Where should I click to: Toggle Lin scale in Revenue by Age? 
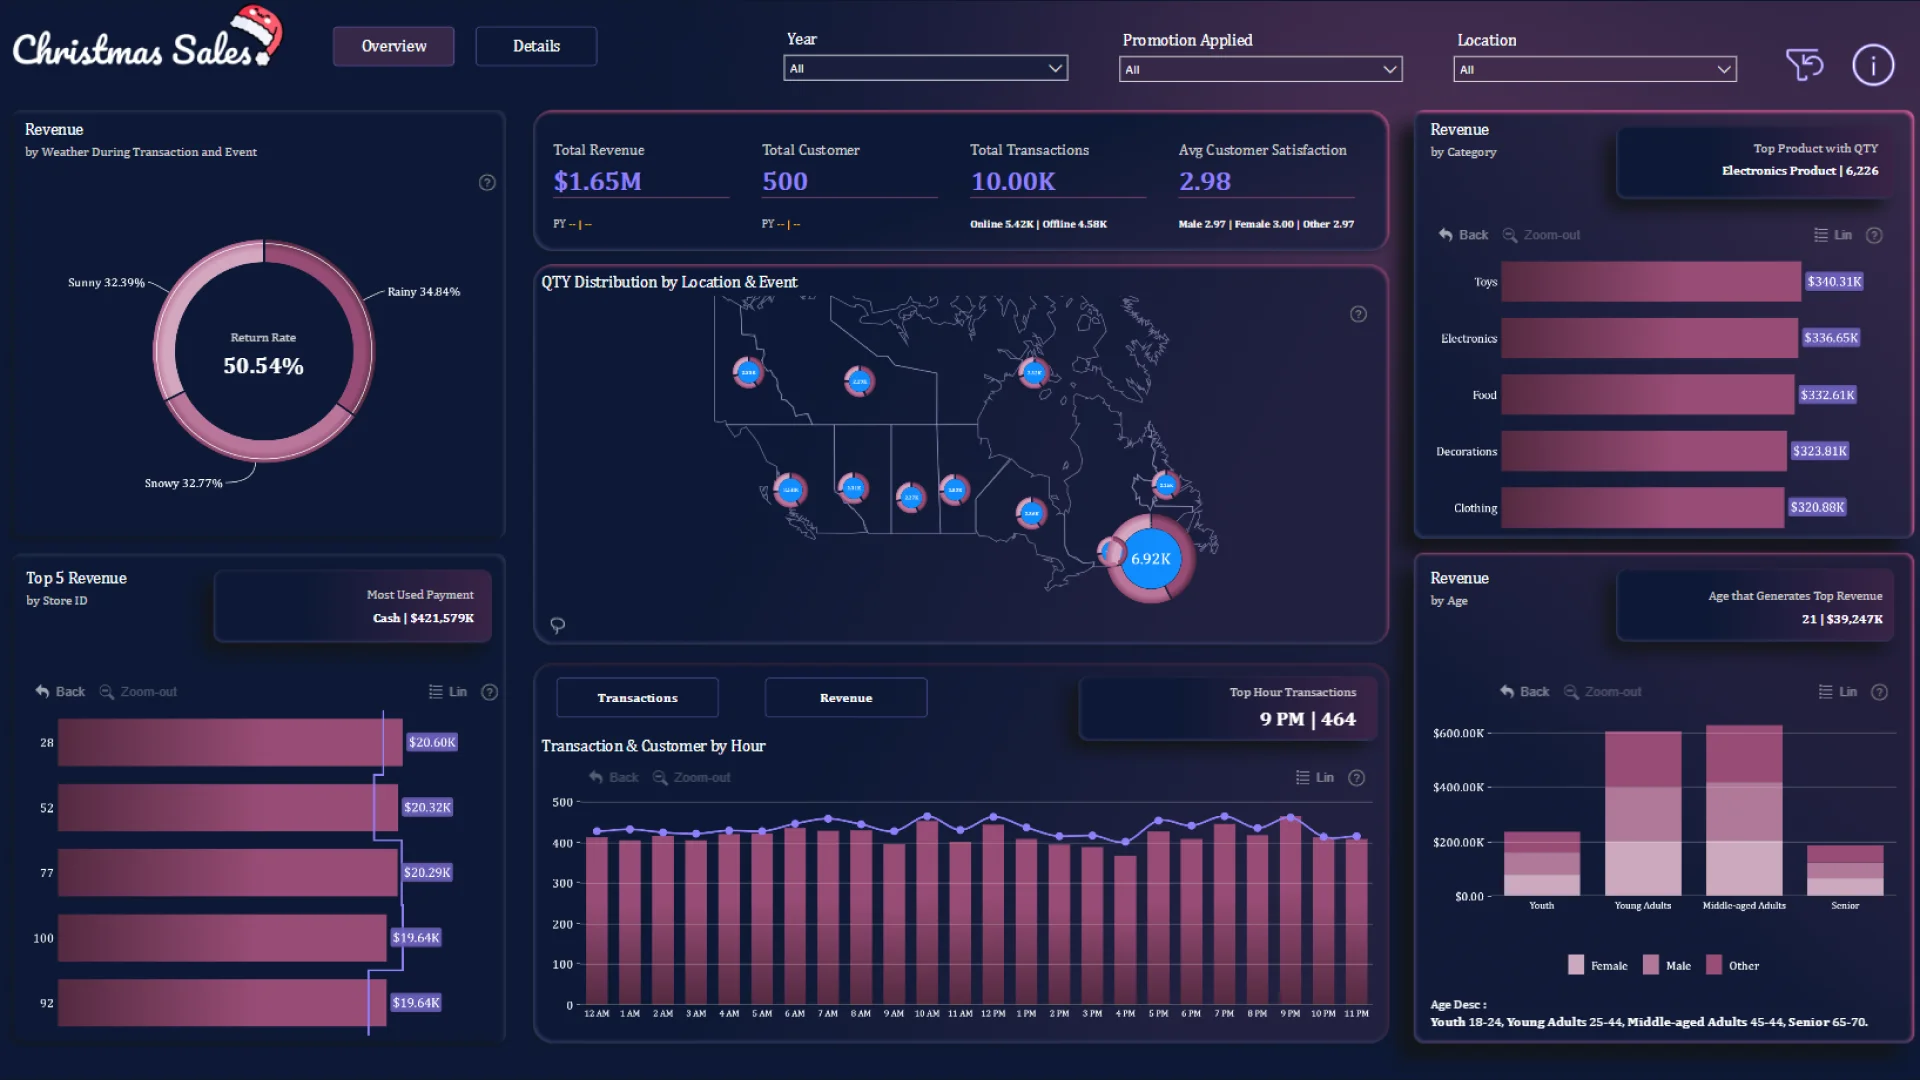click(1837, 691)
